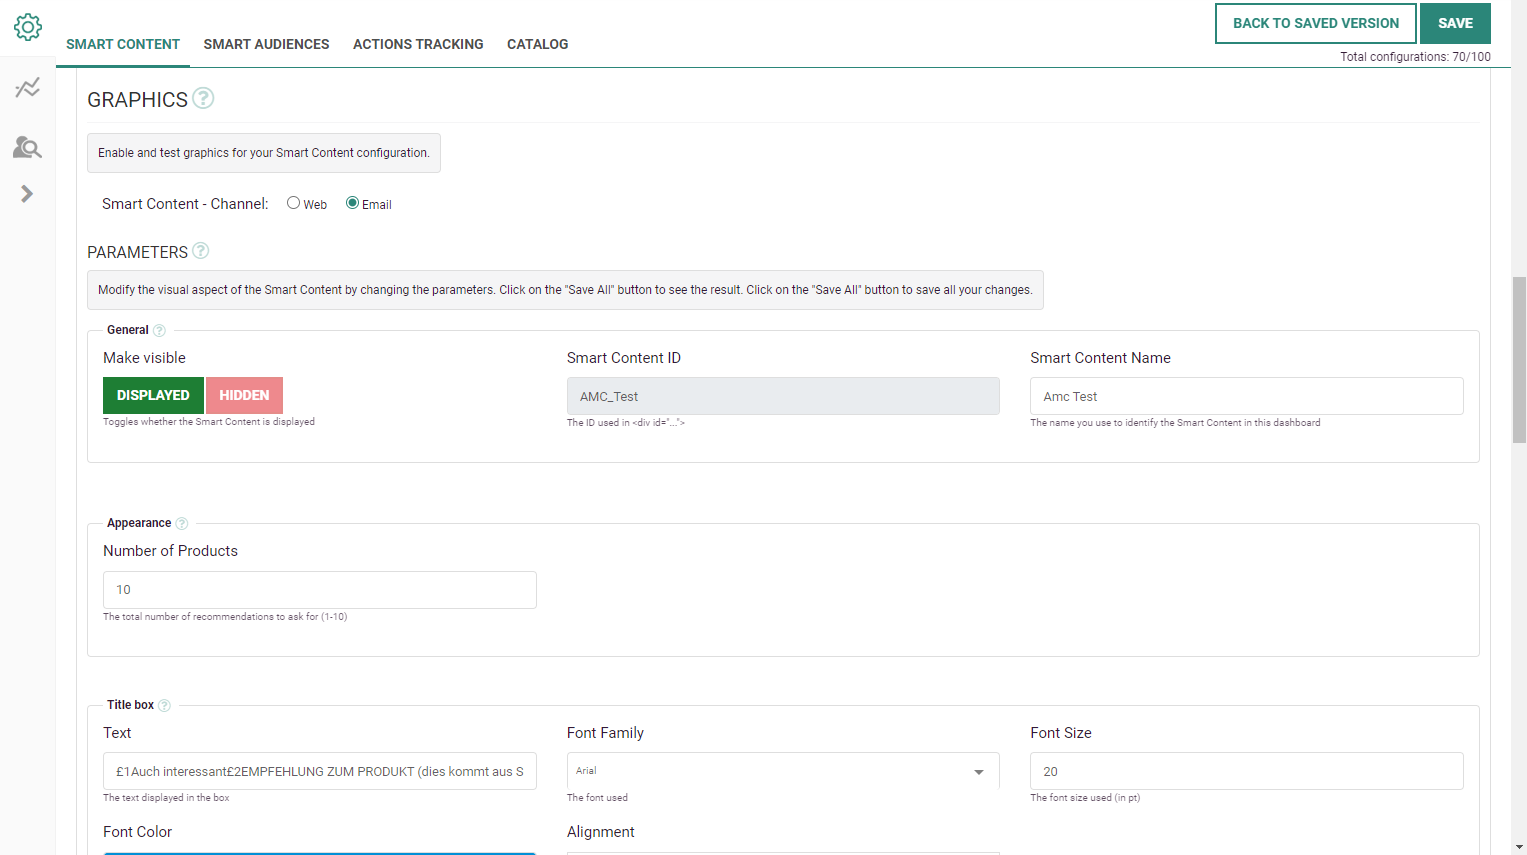Go to the Catalog tab
Screen dimensions: 1527x855
point(537,44)
